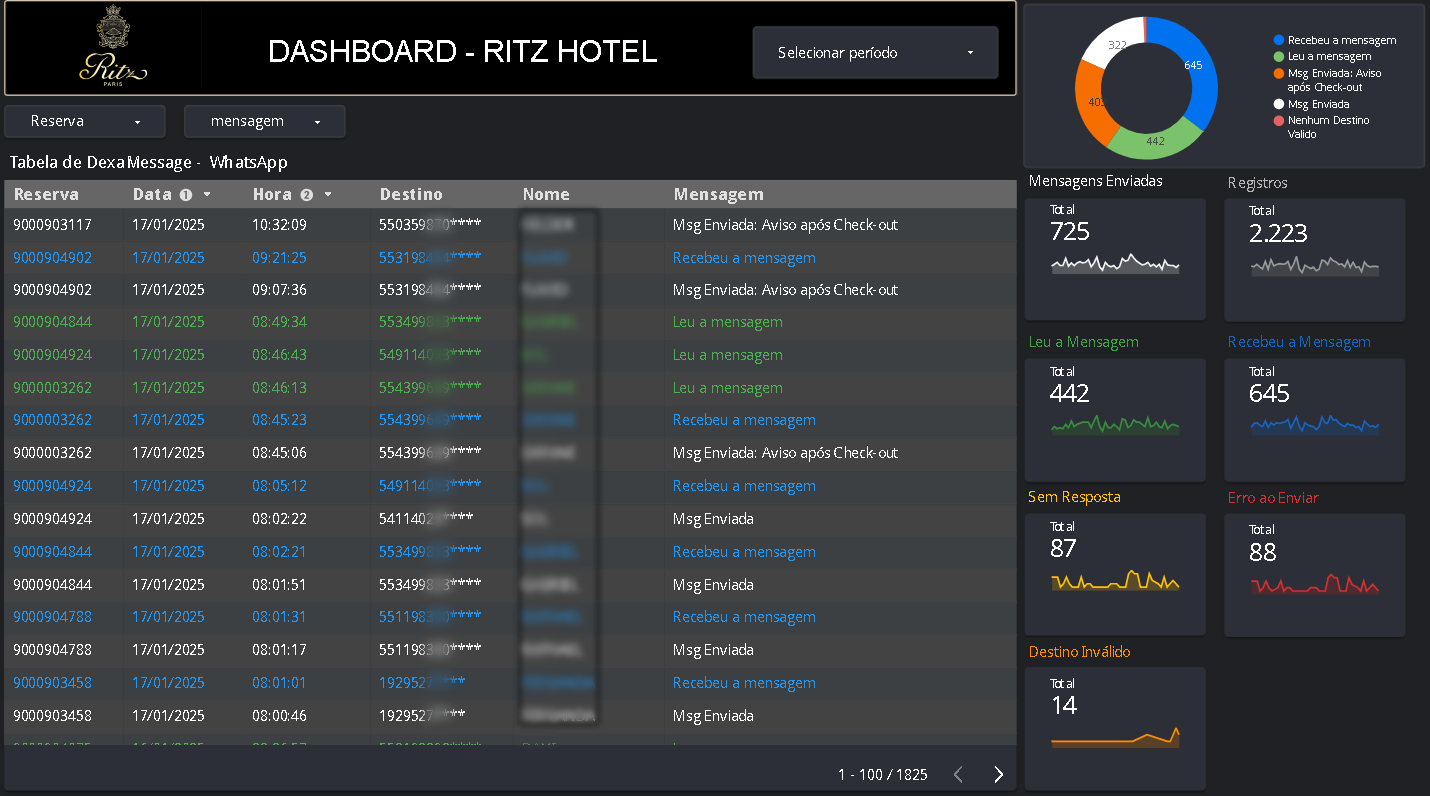Click sort arrow beside Data header
The image size is (1430, 796).
coord(207,194)
